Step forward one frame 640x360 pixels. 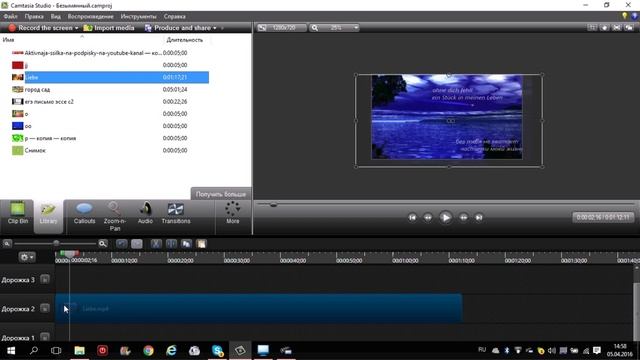point(464,218)
